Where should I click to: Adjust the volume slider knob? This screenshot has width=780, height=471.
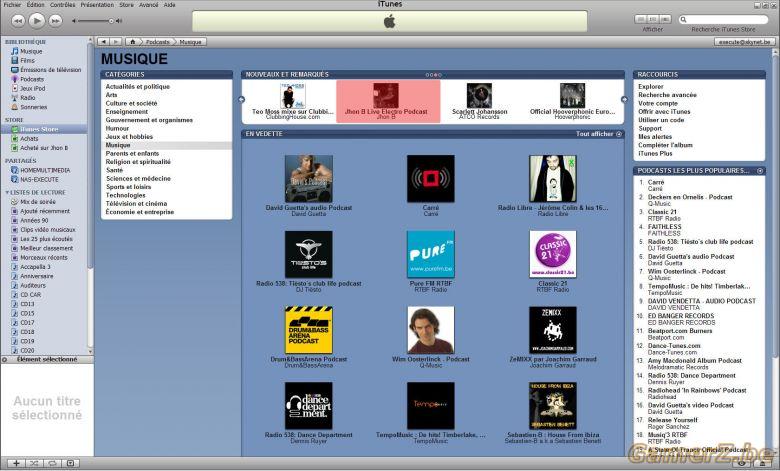111,21
